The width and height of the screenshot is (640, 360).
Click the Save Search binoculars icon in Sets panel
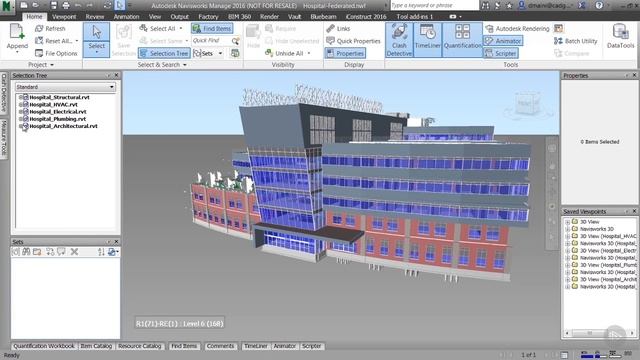(x=26, y=252)
